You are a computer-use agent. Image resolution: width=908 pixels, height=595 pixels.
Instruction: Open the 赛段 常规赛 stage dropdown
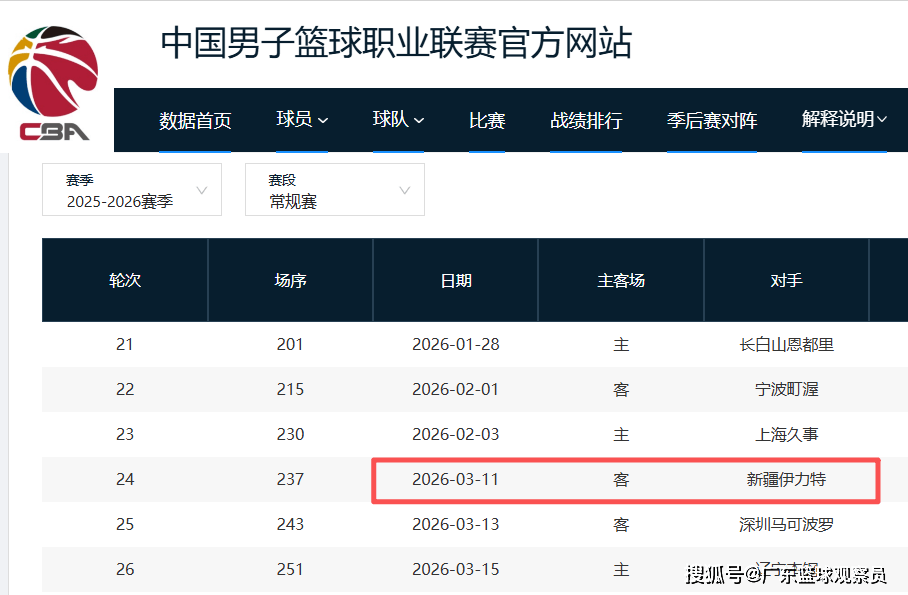point(335,190)
